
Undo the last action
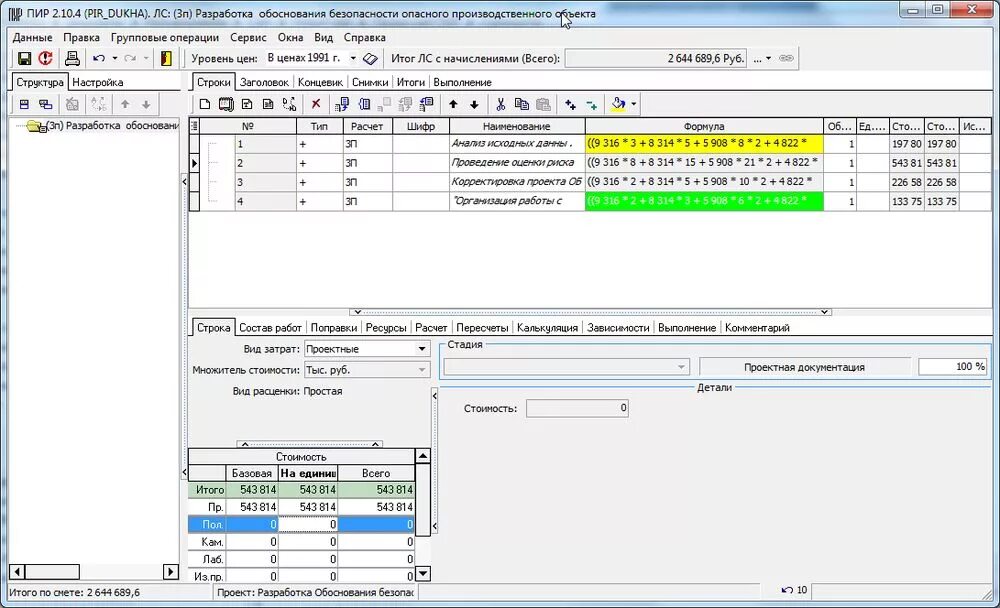click(99, 59)
